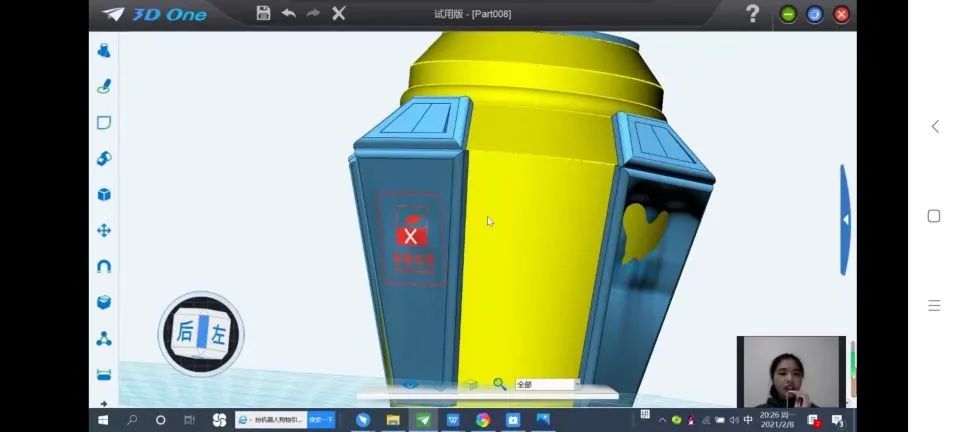The height and width of the screenshot is (432, 960).
Task: Select the measure distance tool
Action: click(x=104, y=374)
